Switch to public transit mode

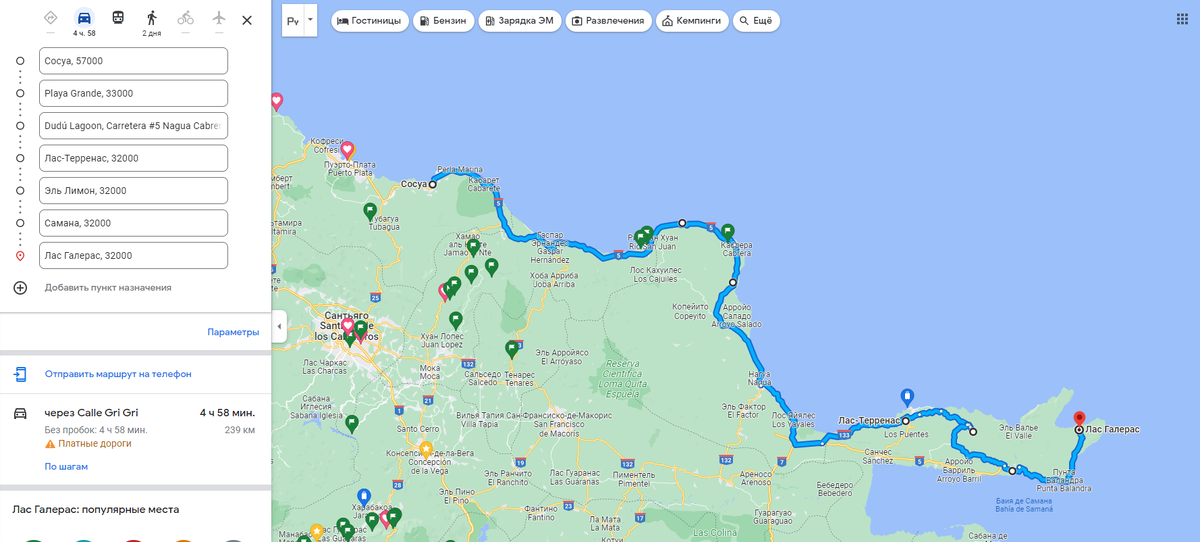click(x=118, y=18)
